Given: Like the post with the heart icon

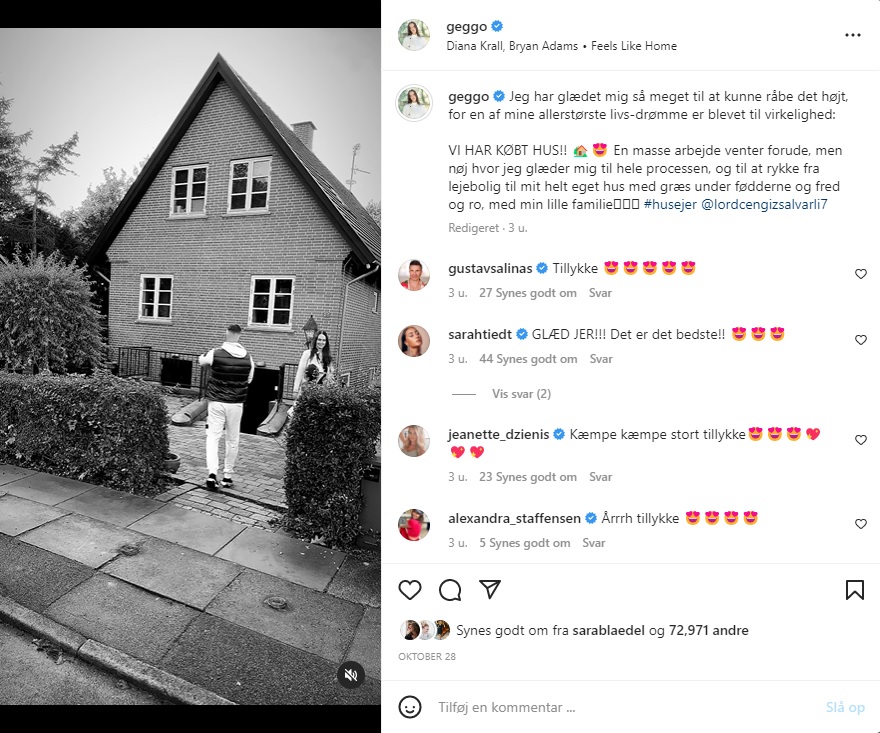Looking at the screenshot, I should coord(410,589).
